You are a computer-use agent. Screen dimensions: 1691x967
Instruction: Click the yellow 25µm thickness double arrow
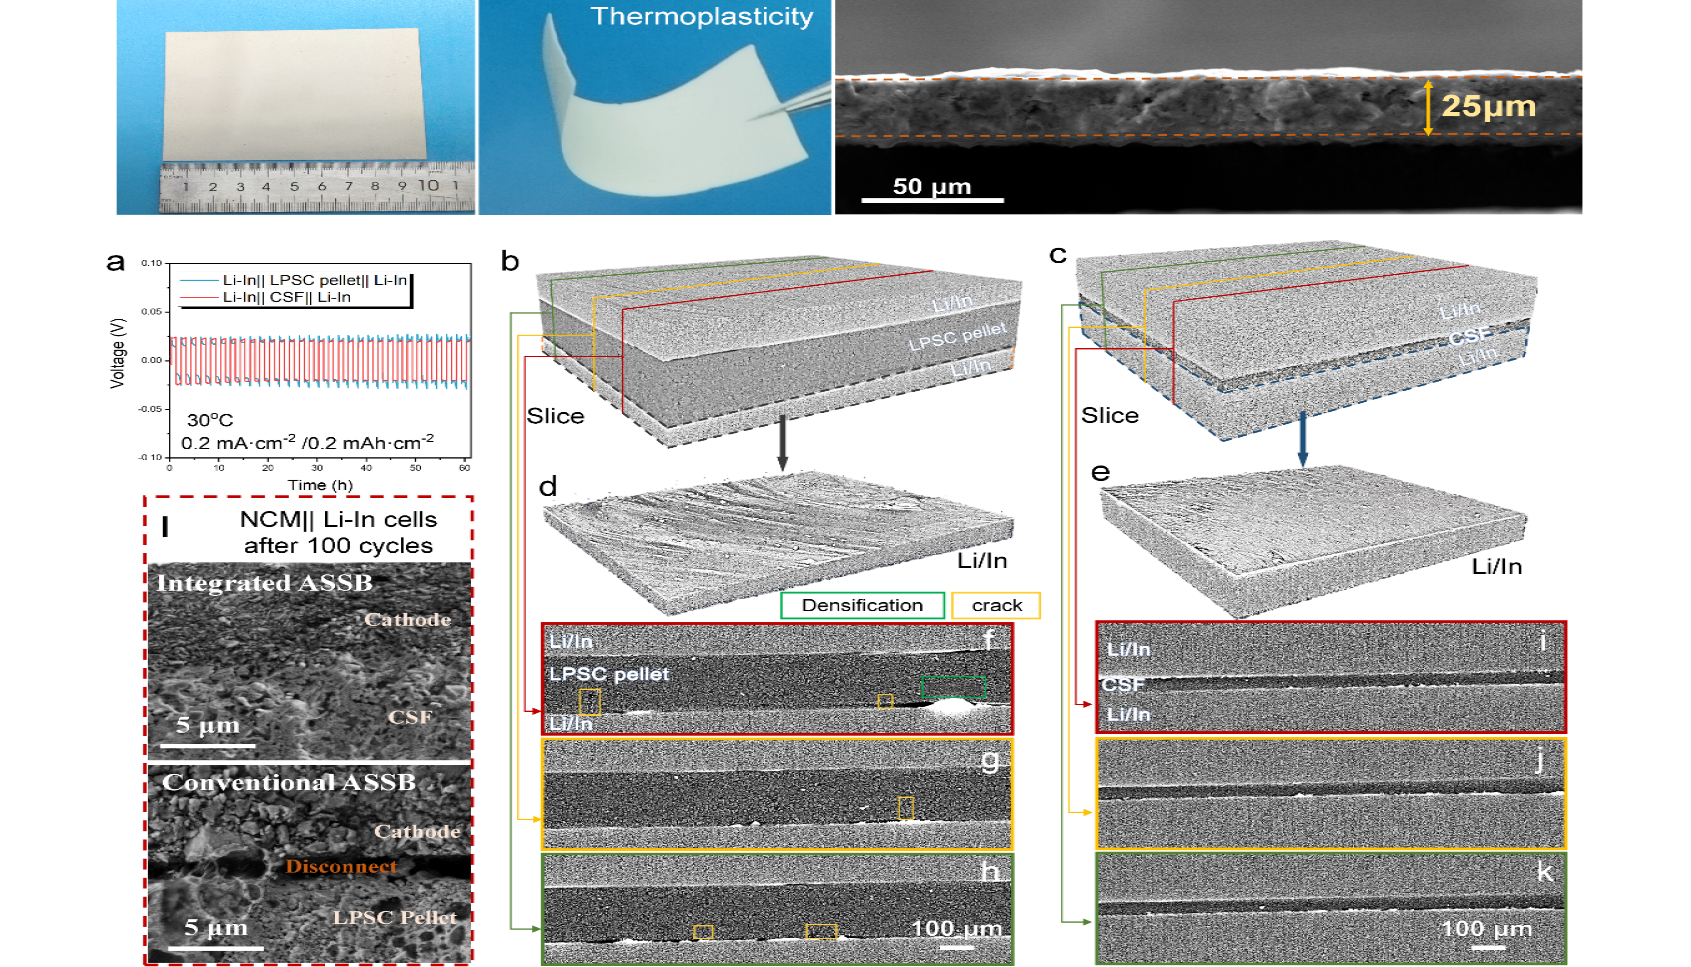point(1428,107)
